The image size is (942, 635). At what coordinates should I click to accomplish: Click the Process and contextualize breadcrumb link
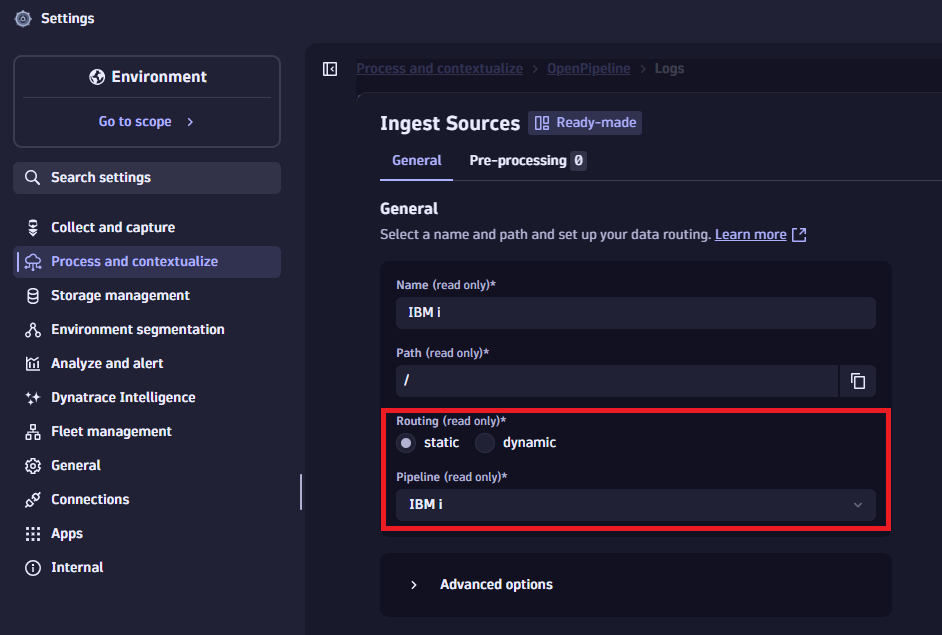(x=439, y=69)
